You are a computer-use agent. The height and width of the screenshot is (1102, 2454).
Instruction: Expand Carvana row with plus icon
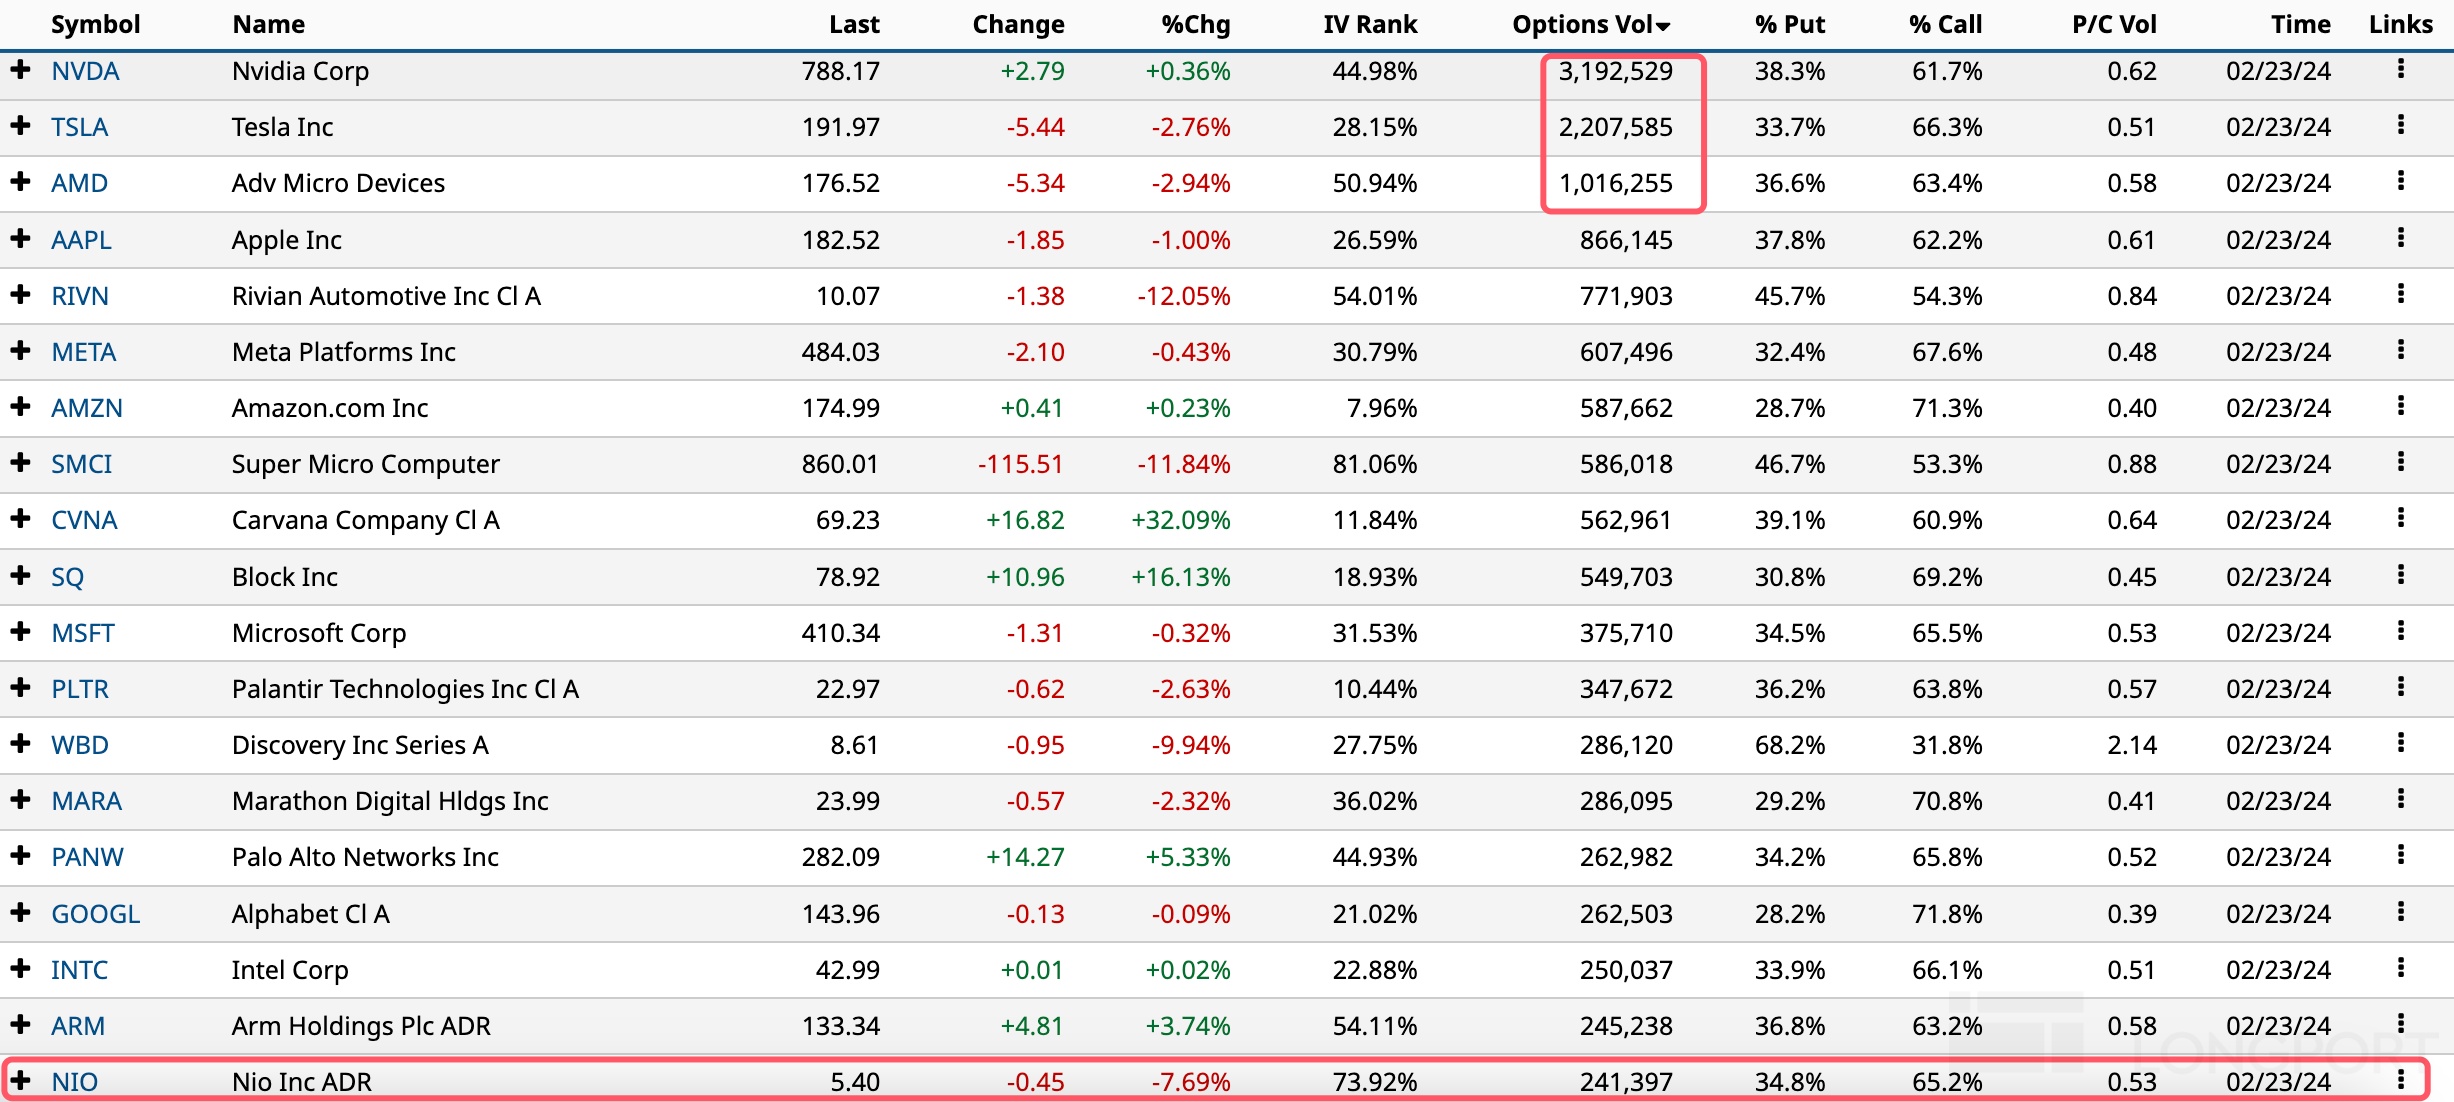[x=20, y=519]
